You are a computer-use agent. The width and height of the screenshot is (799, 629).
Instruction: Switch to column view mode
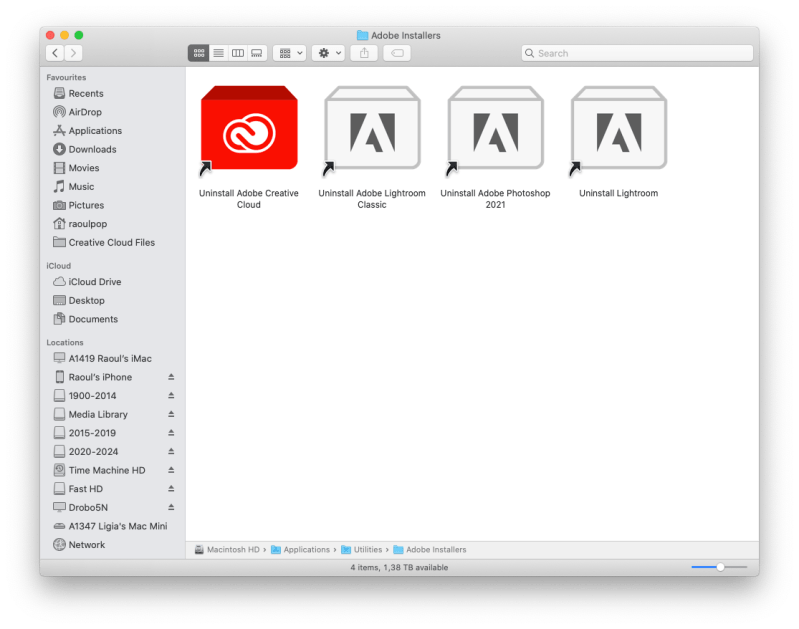pyautogui.click(x=237, y=53)
